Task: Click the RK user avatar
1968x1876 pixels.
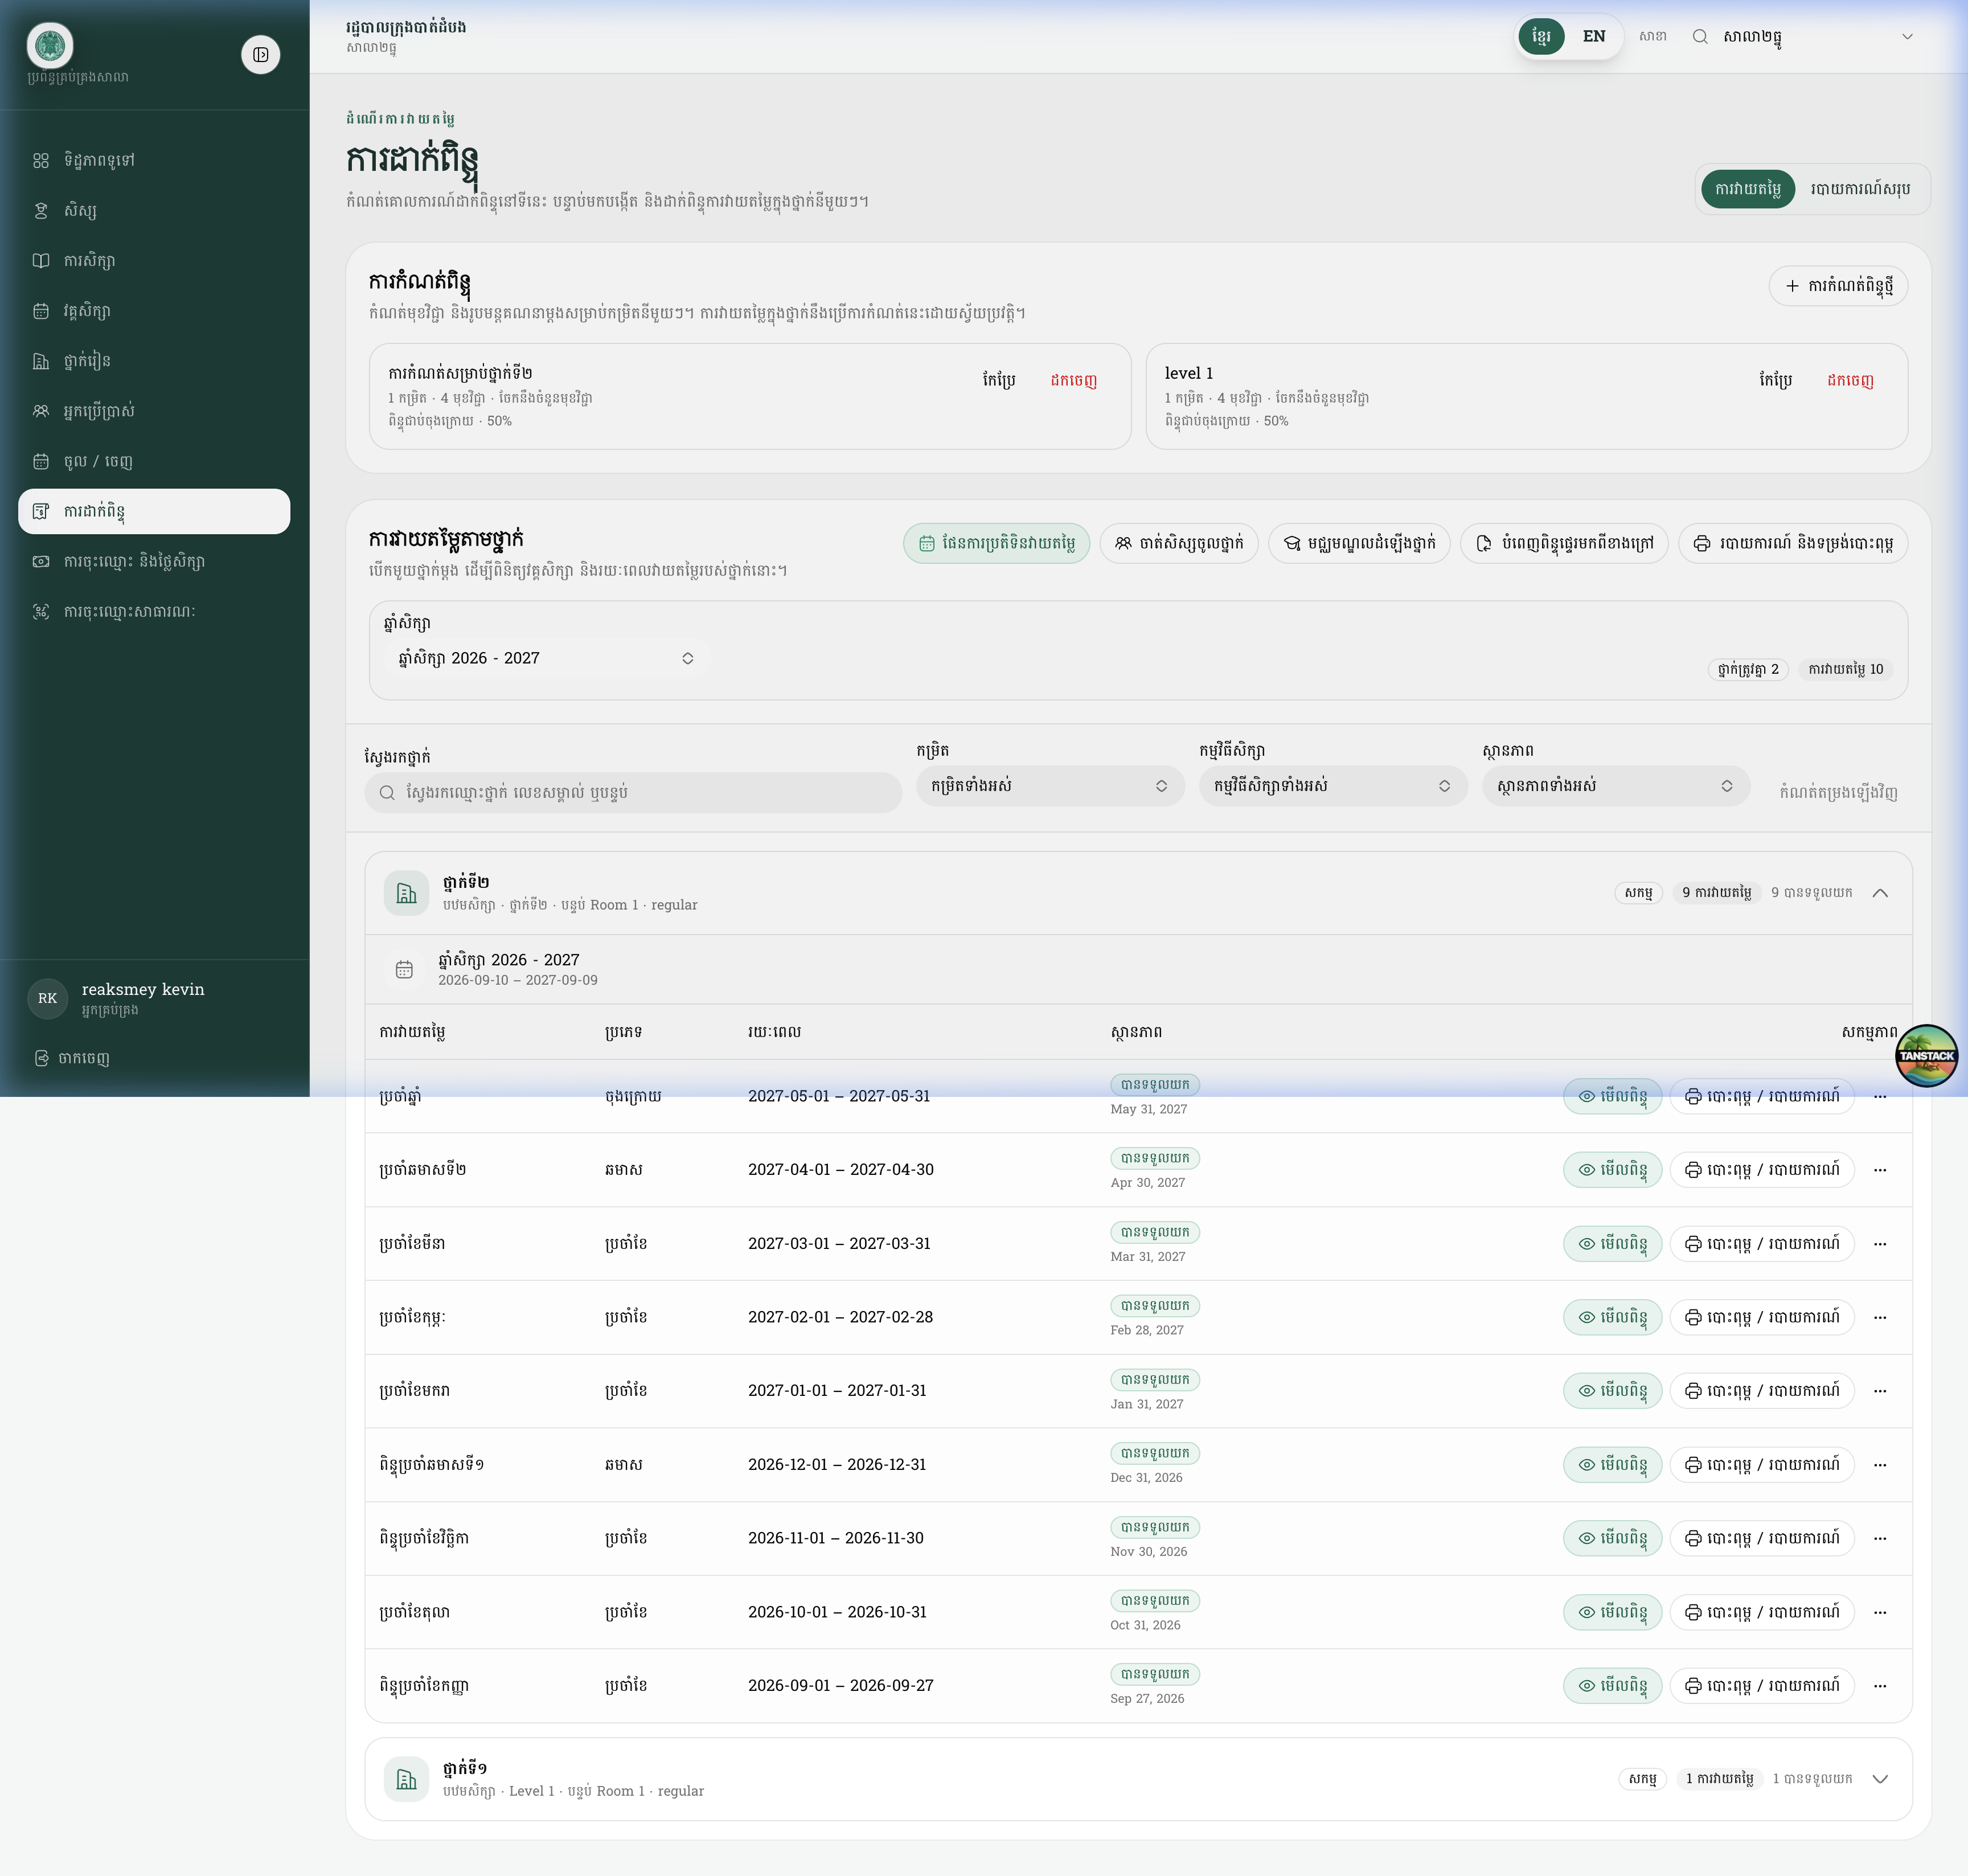Action: point(47,998)
